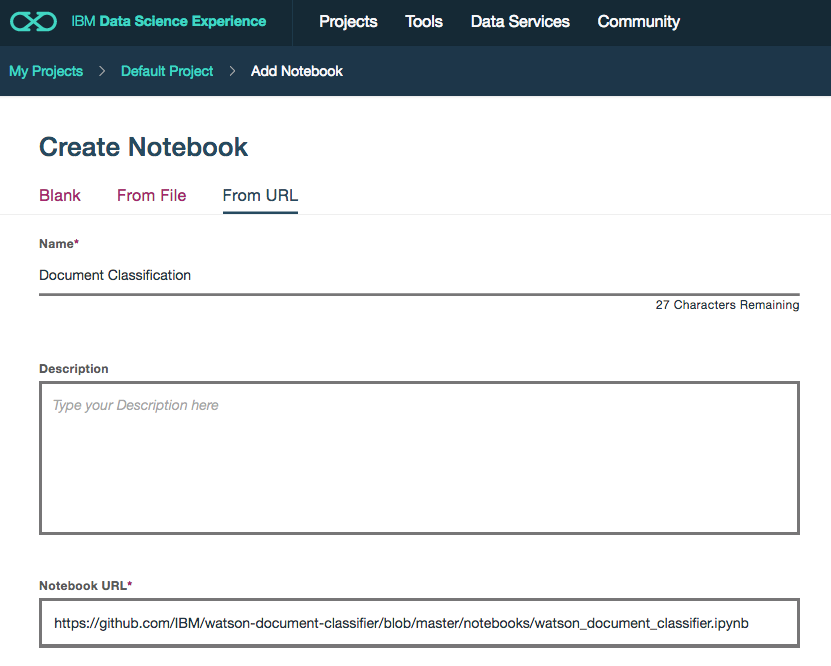Select the From URL tab

260,196
